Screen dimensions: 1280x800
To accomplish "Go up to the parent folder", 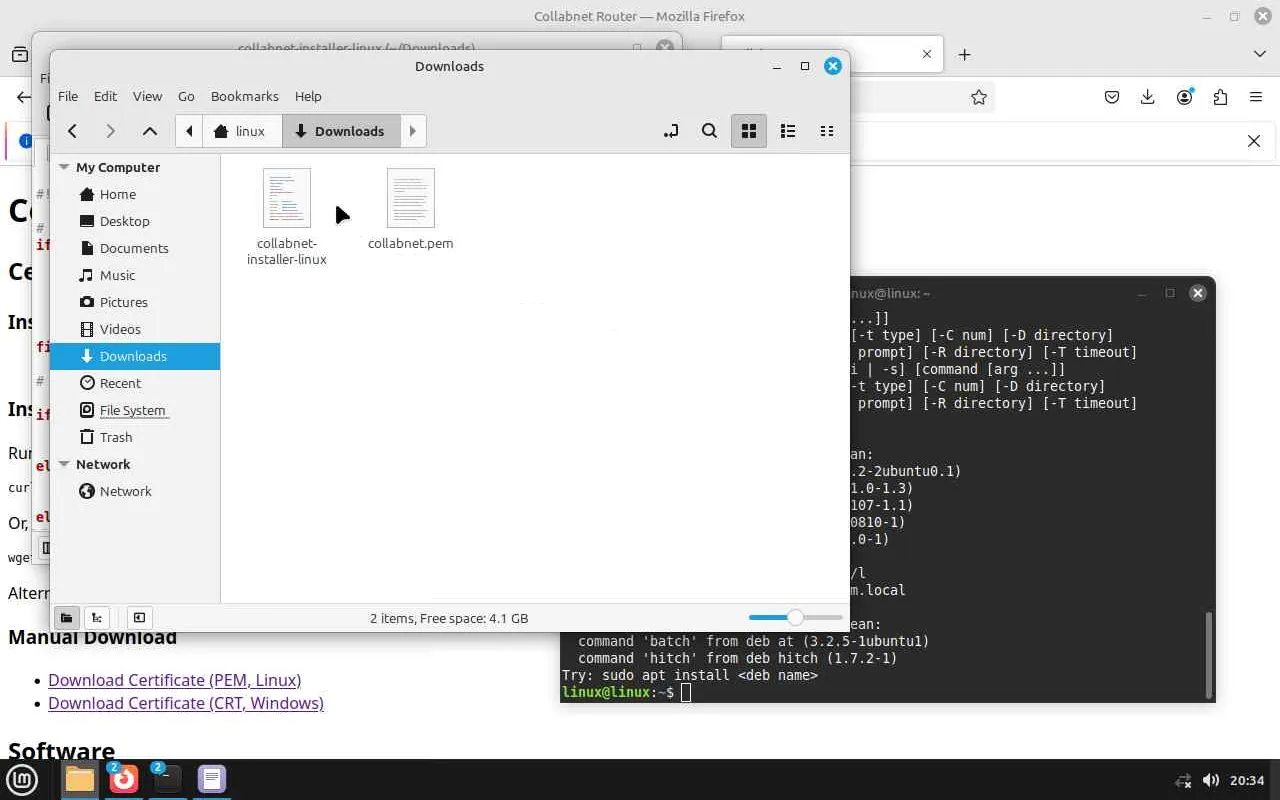I will 150,131.
